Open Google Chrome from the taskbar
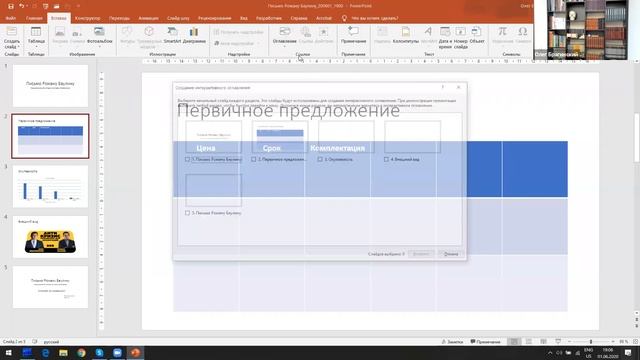The image size is (640, 360). click(81, 353)
